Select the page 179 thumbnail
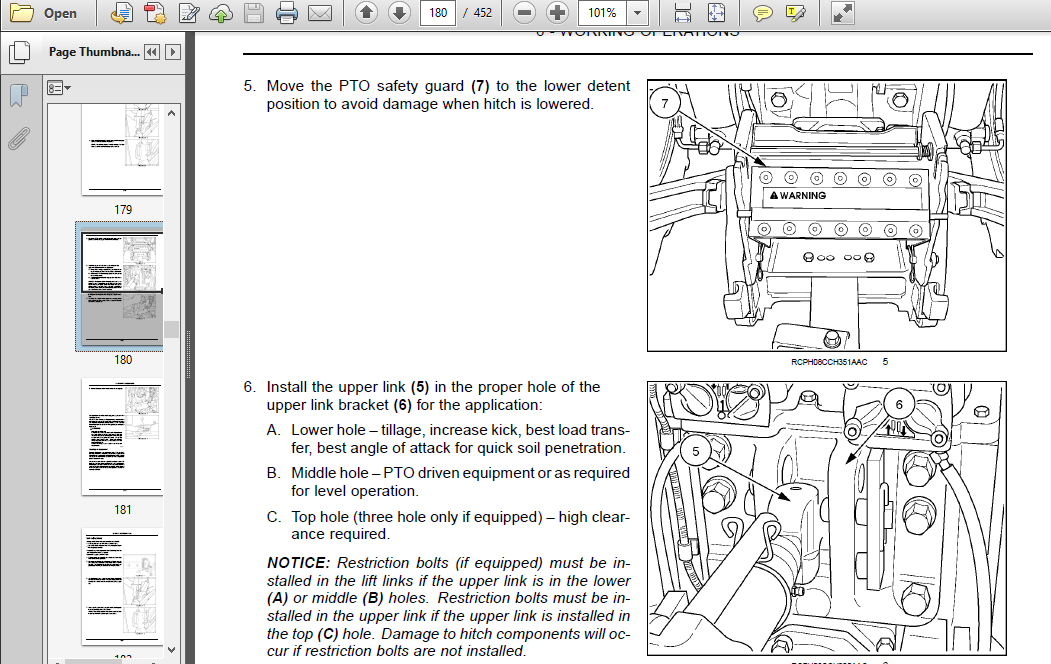1051x664 pixels. 122,149
